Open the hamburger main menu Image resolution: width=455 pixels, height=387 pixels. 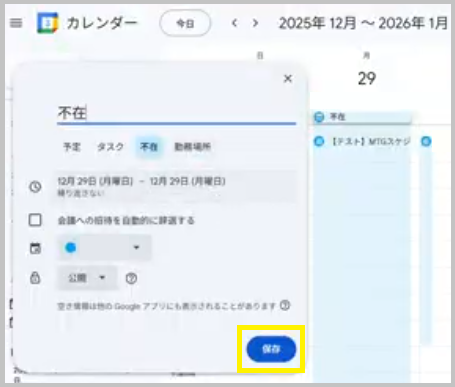16,23
